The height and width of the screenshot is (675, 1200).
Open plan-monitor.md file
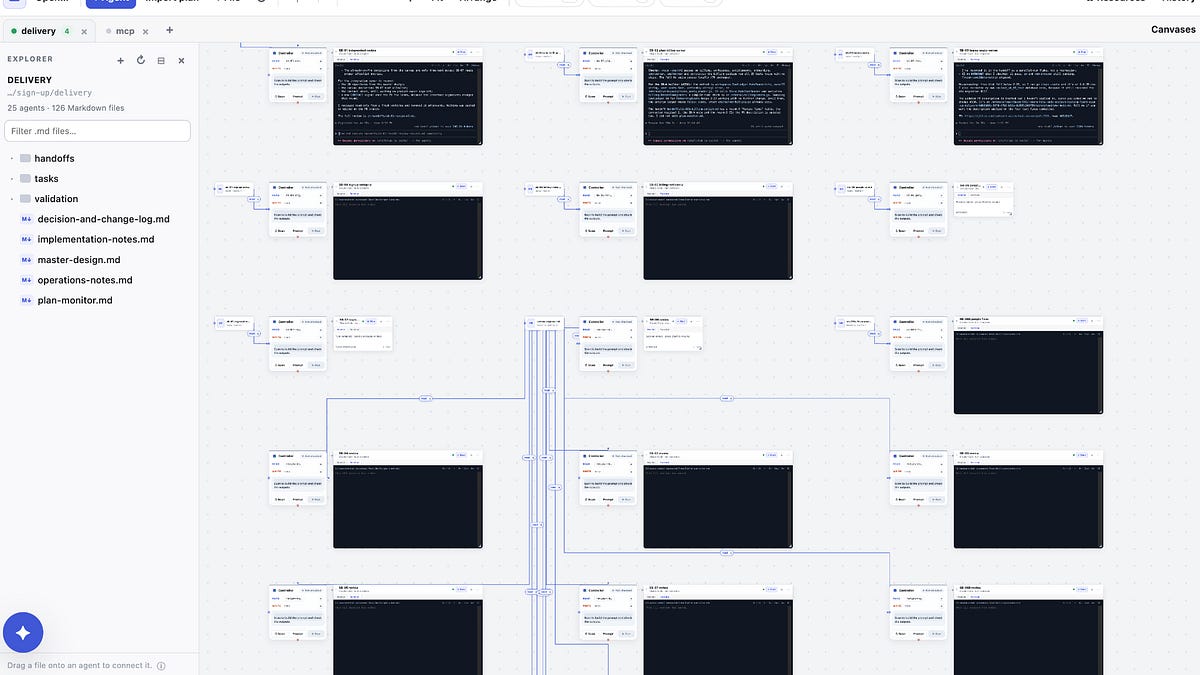pyautogui.click(x=75, y=300)
